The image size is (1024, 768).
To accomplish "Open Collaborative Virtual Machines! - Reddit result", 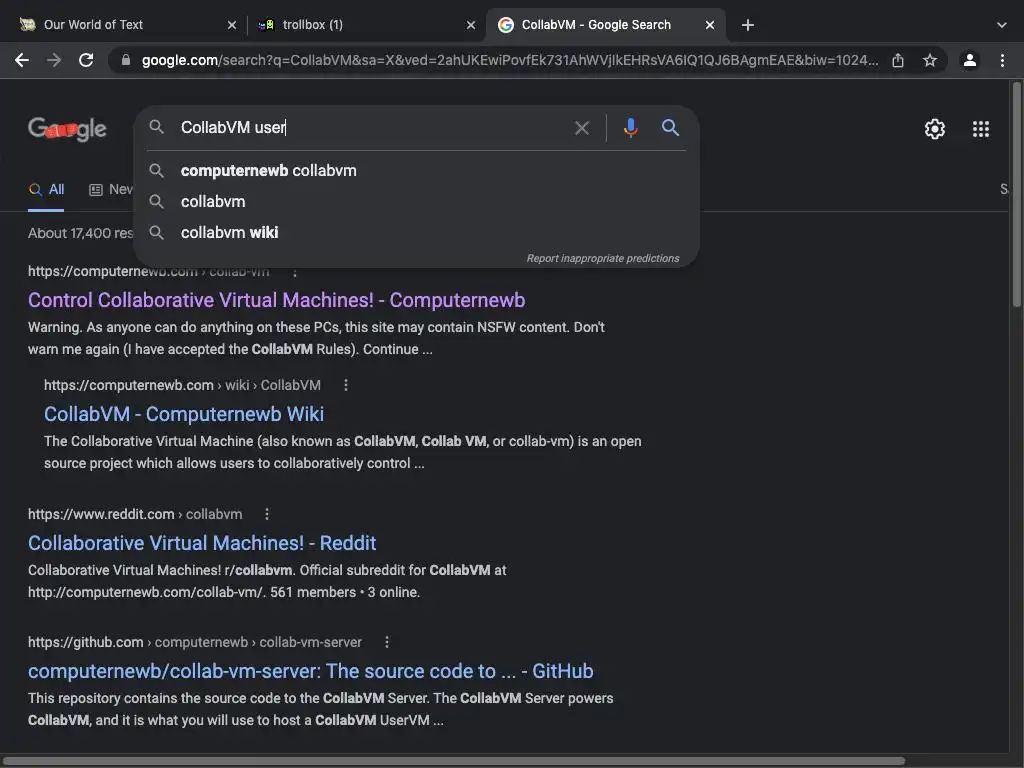I will [202, 543].
